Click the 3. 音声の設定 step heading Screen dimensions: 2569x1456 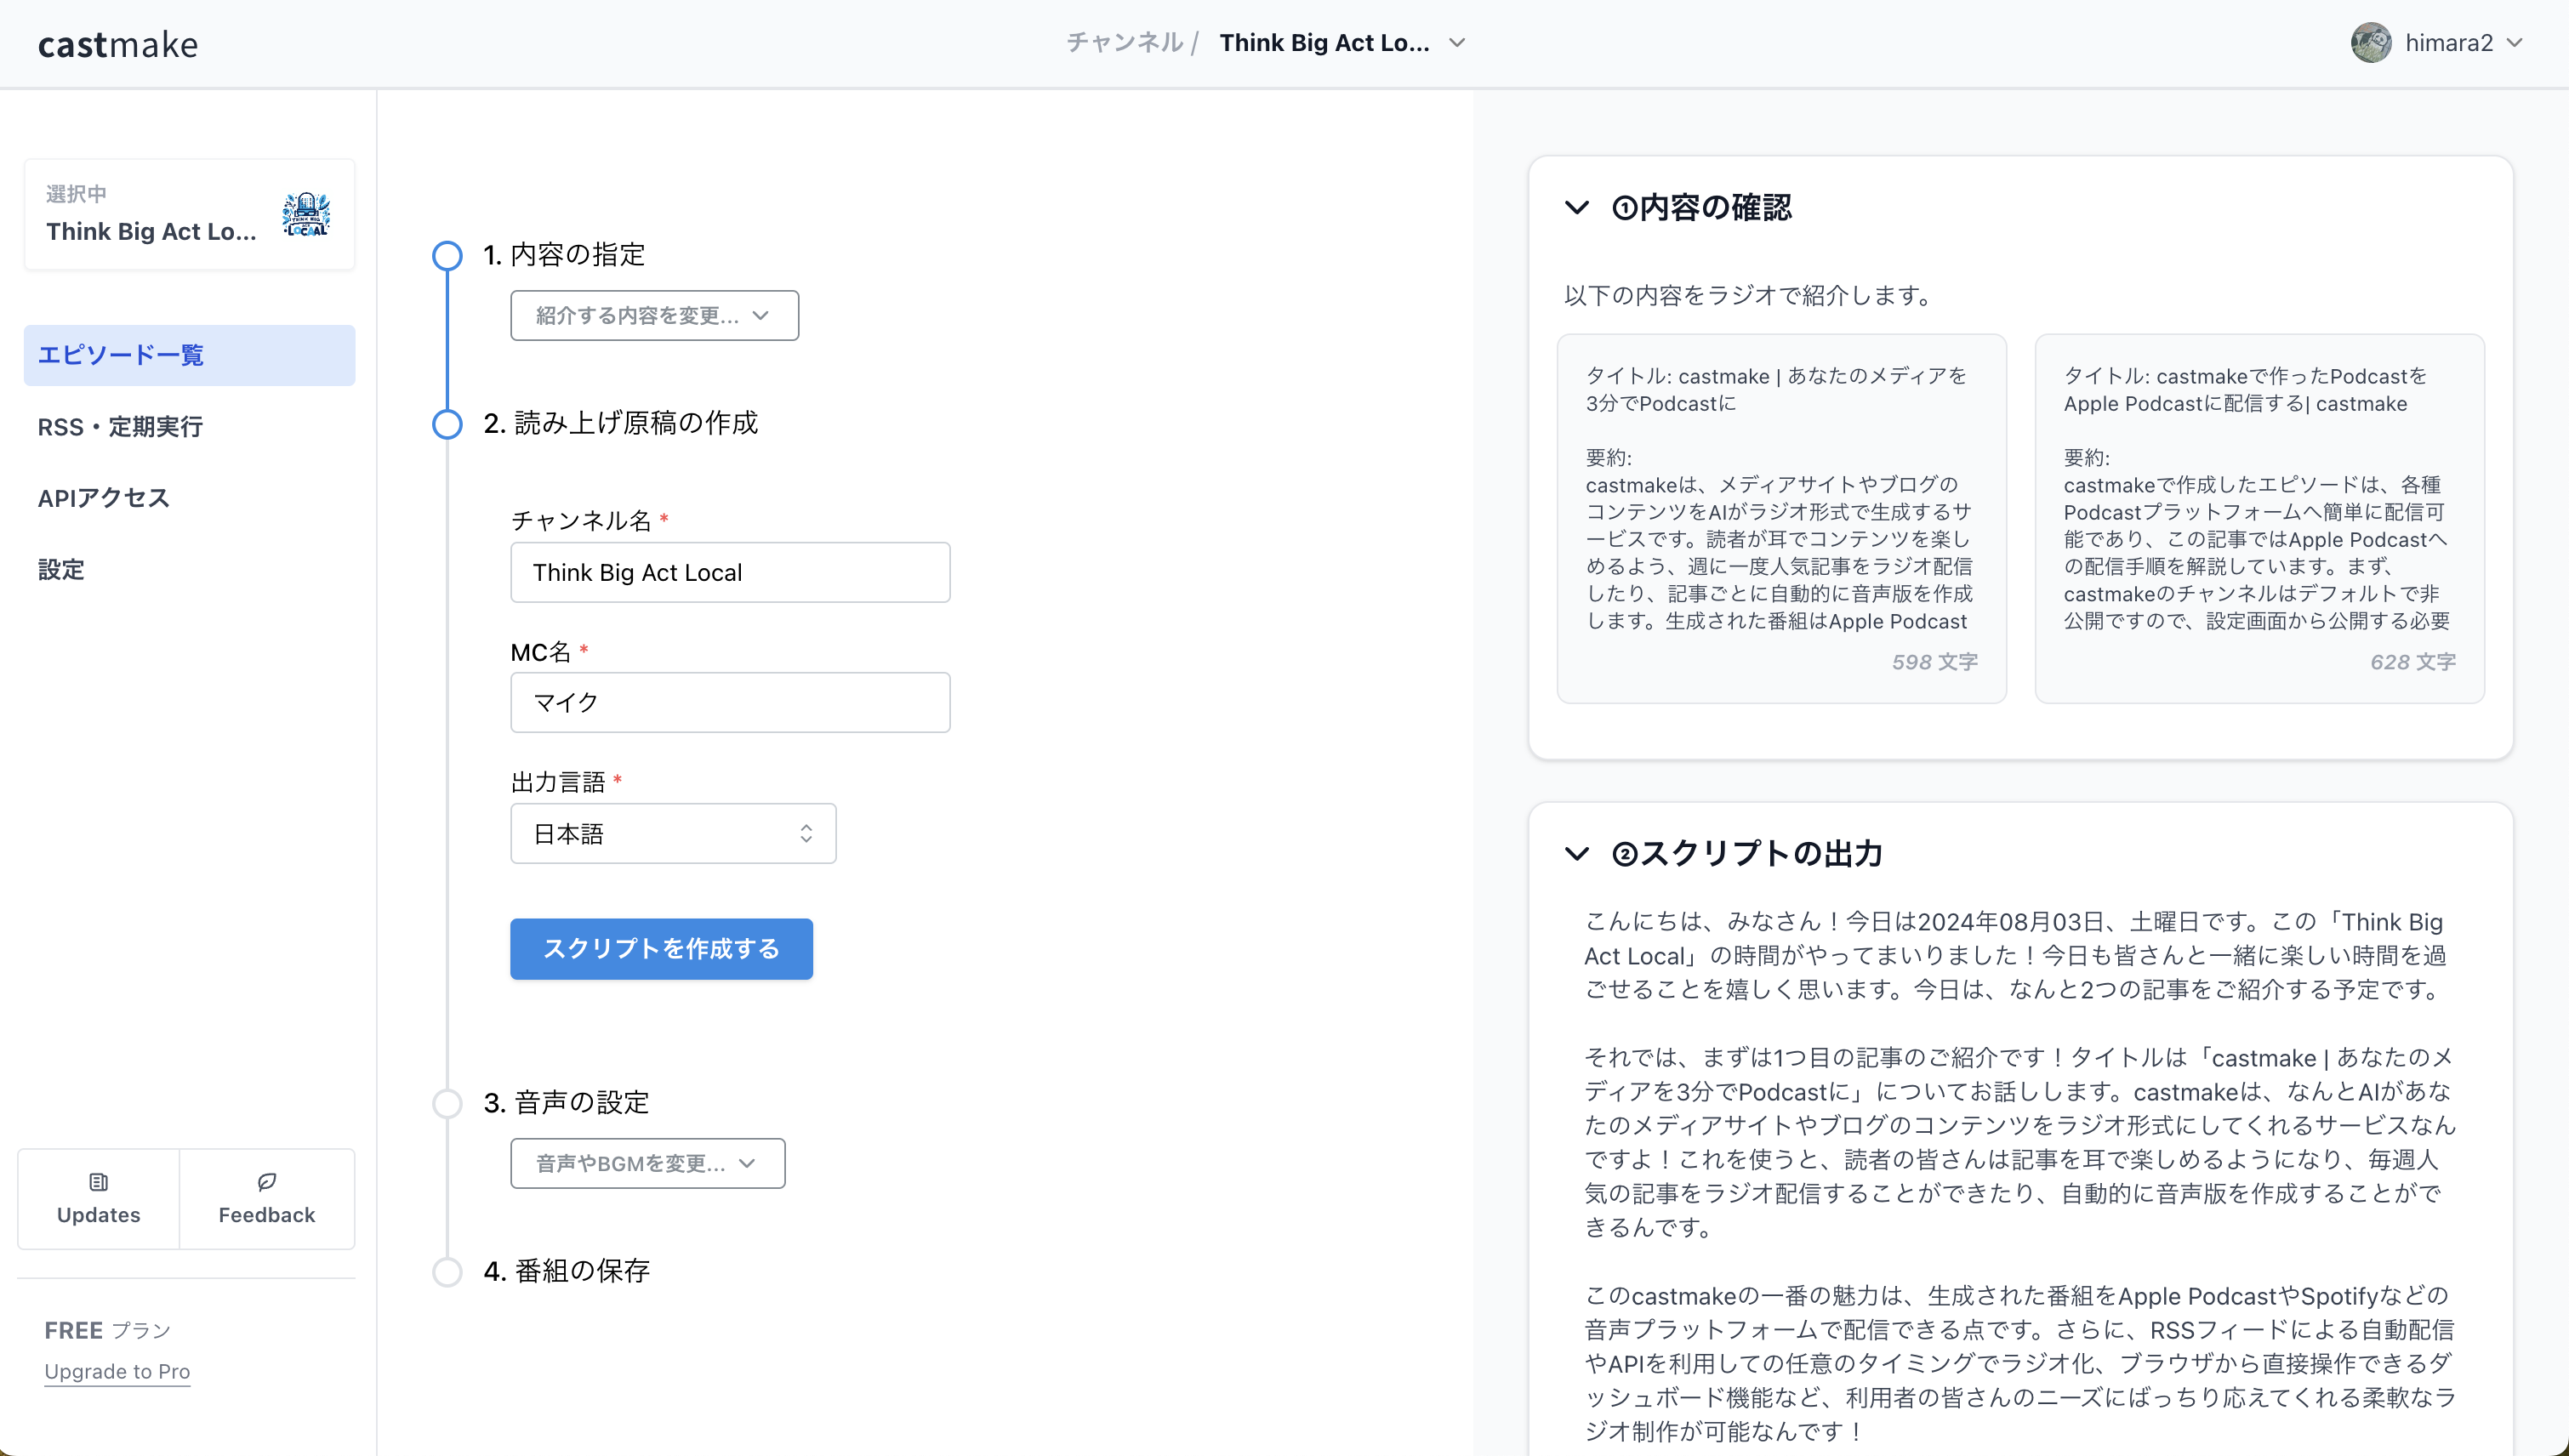(566, 1103)
